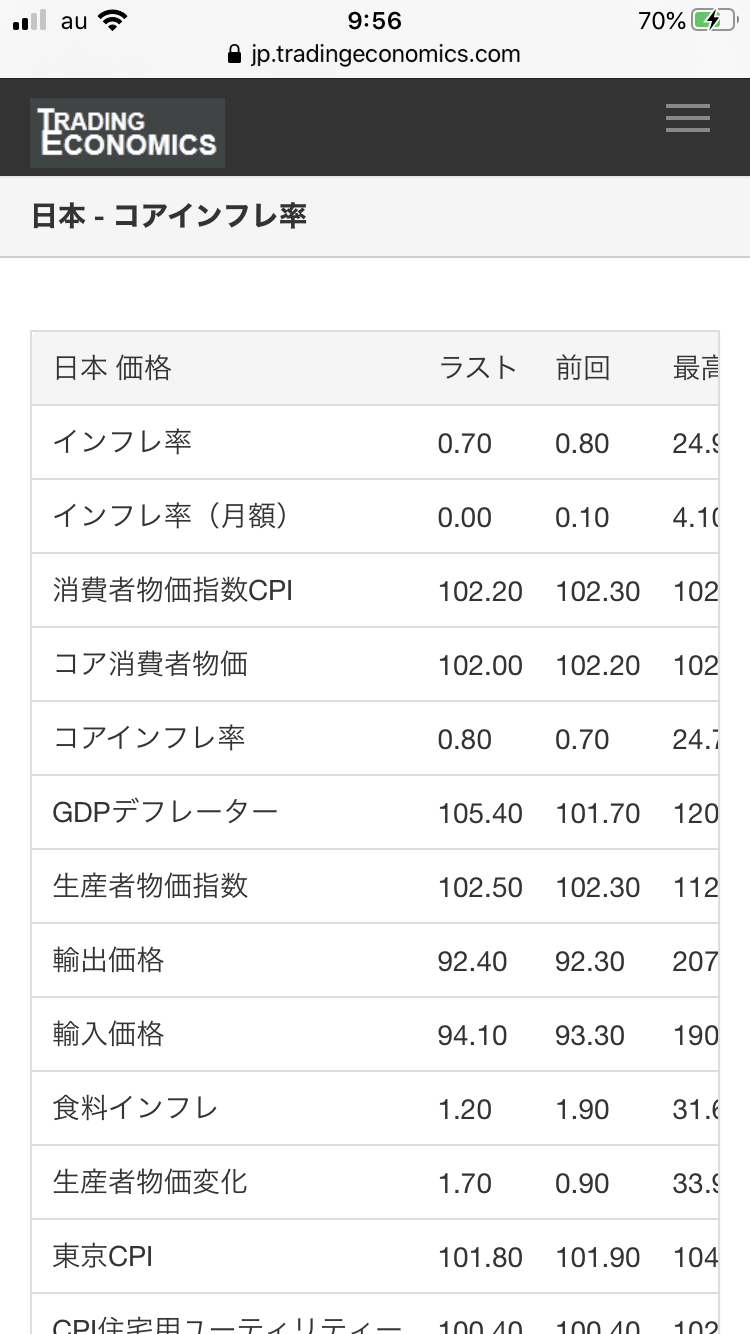
Task: Tap the Trading Economics logo
Action: coord(127,133)
